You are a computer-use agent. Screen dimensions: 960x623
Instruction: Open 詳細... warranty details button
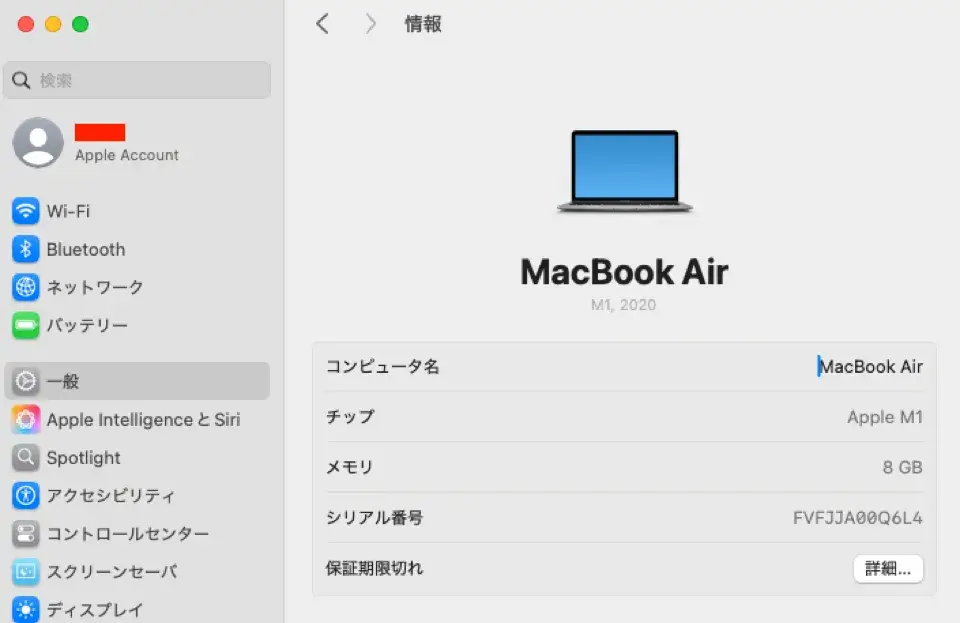pyautogui.click(x=888, y=569)
